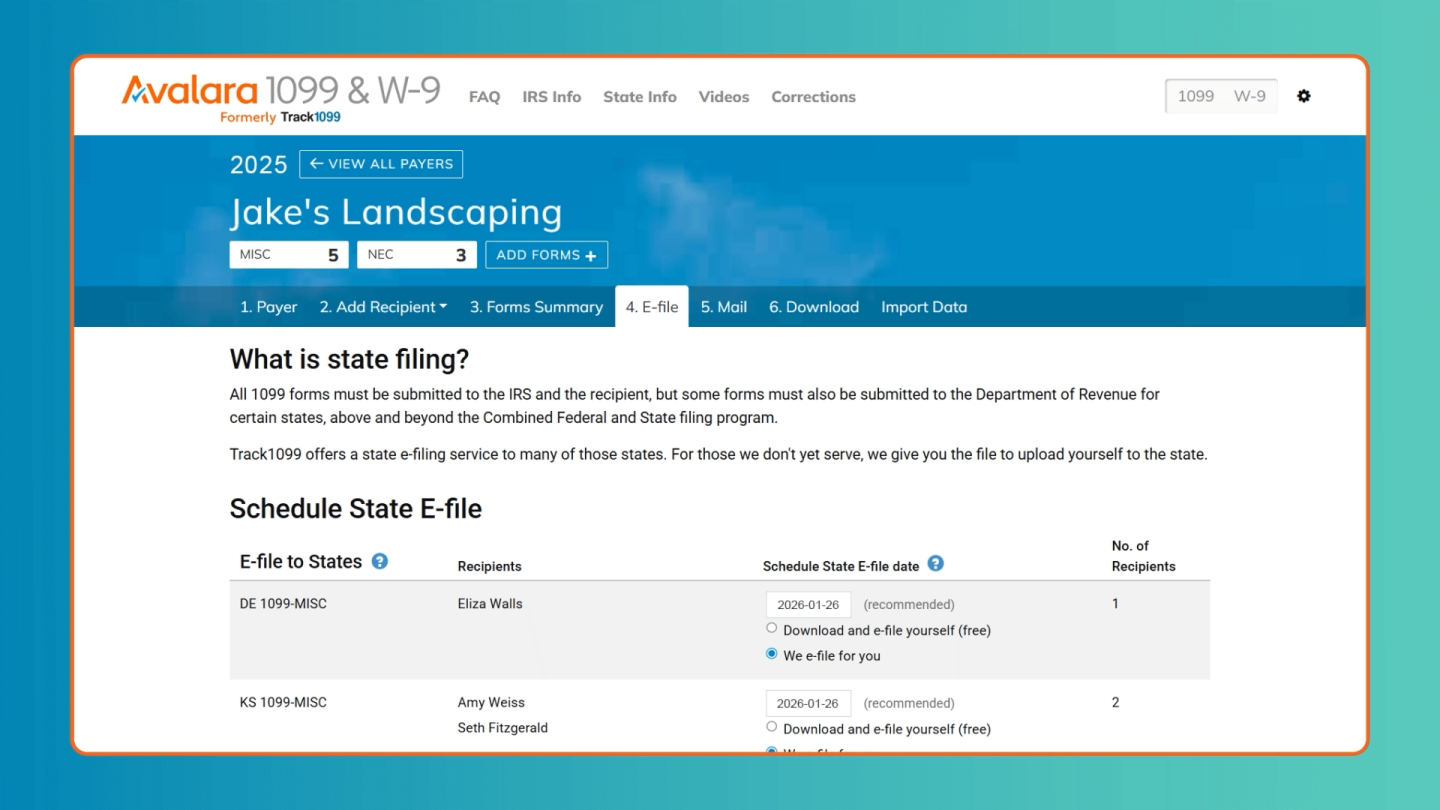This screenshot has height=810, width=1440.
Task: Open the Forms Summary tab
Action: click(x=536, y=307)
